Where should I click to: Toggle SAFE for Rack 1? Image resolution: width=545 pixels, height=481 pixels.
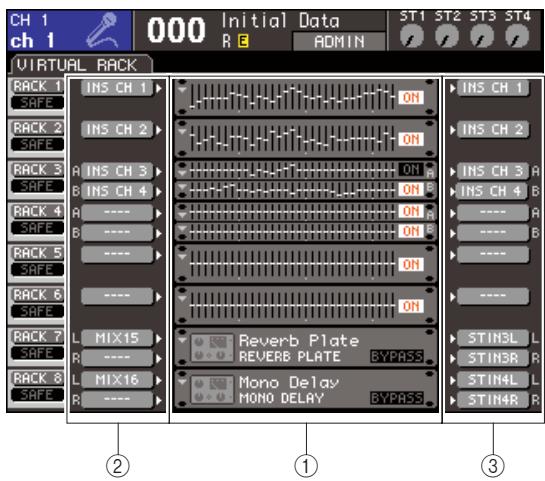(37, 103)
